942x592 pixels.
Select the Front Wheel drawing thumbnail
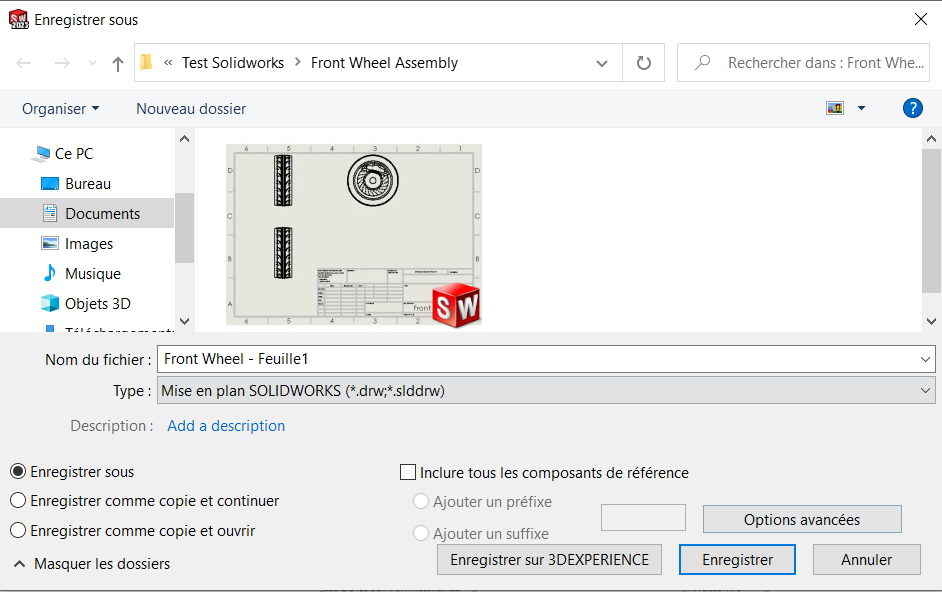[353, 234]
